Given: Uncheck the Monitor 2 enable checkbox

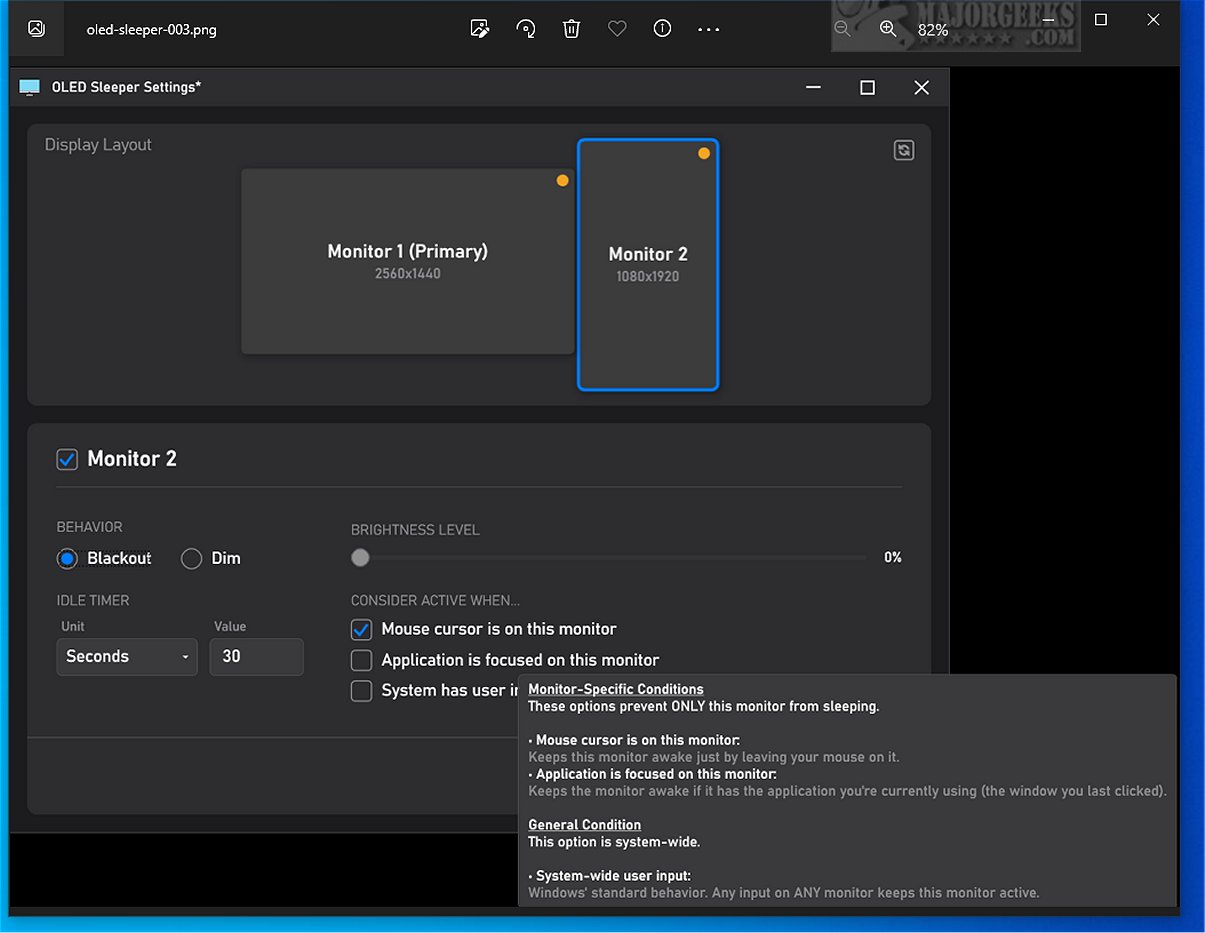Looking at the screenshot, I should click(67, 459).
